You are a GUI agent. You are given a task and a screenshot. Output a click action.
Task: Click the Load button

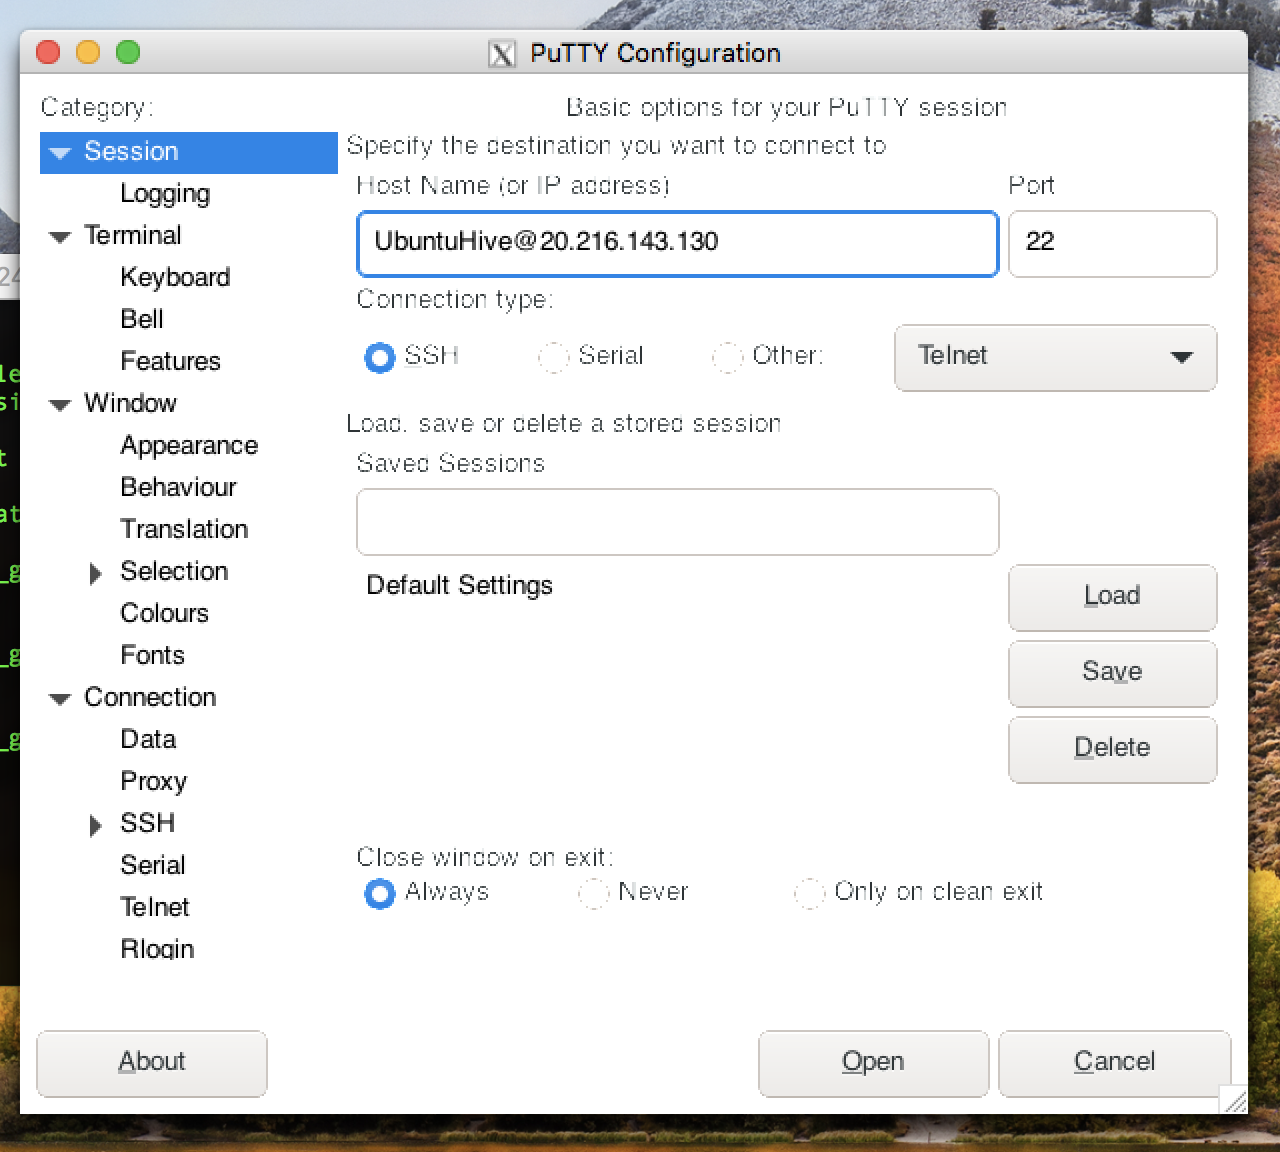coord(1112,597)
